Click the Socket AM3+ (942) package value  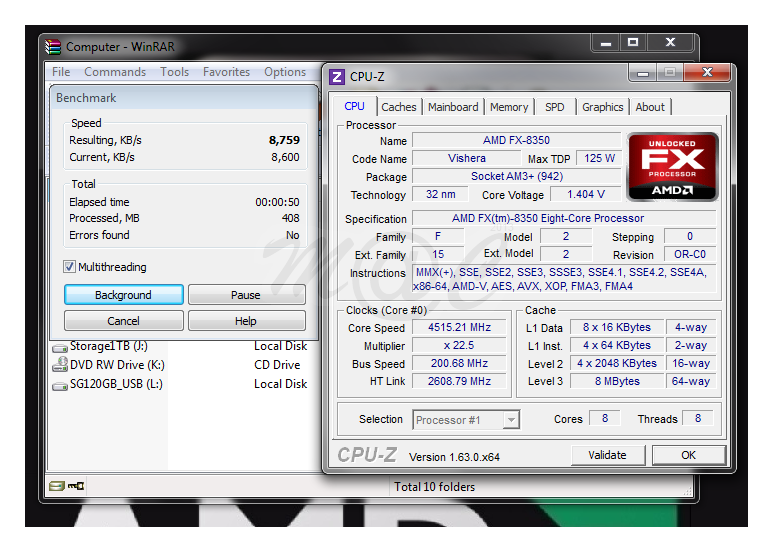[516, 176]
